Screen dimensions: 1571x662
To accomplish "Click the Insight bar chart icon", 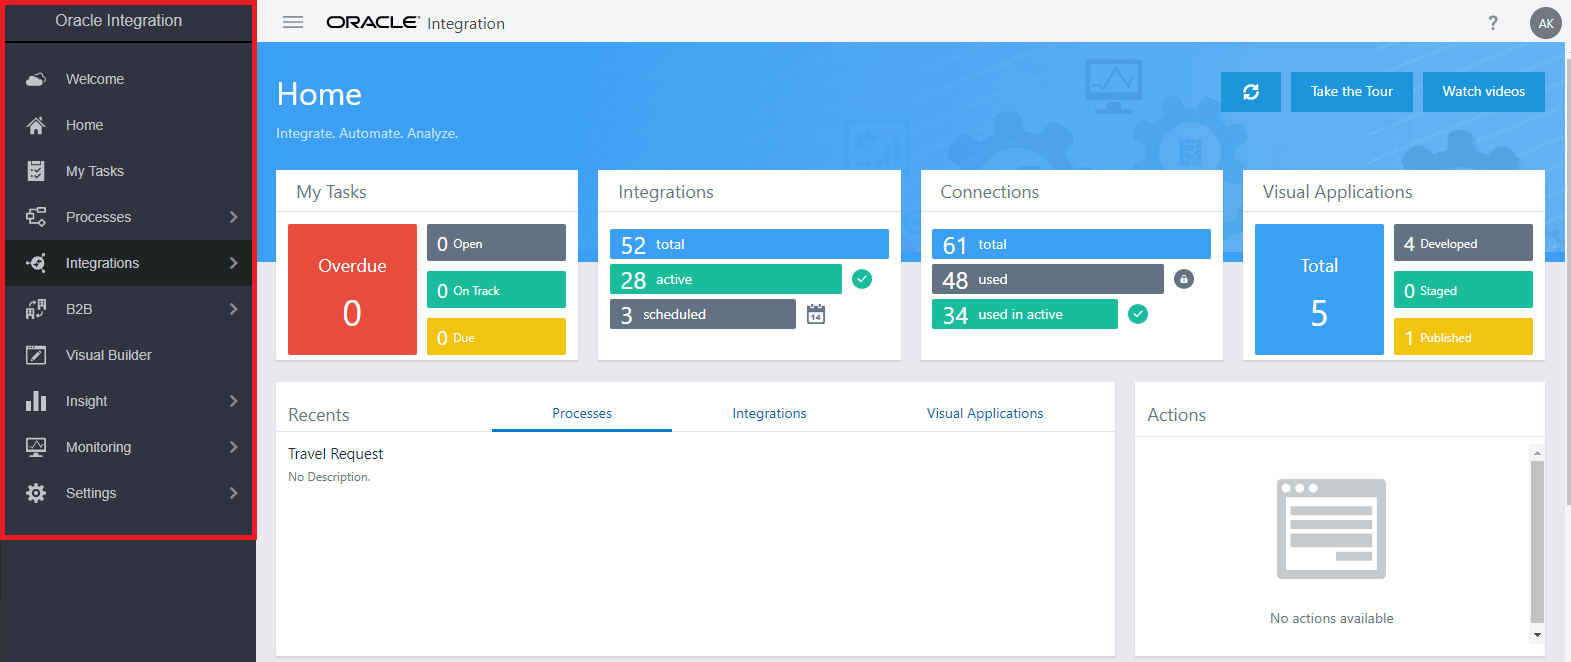I will 36,401.
